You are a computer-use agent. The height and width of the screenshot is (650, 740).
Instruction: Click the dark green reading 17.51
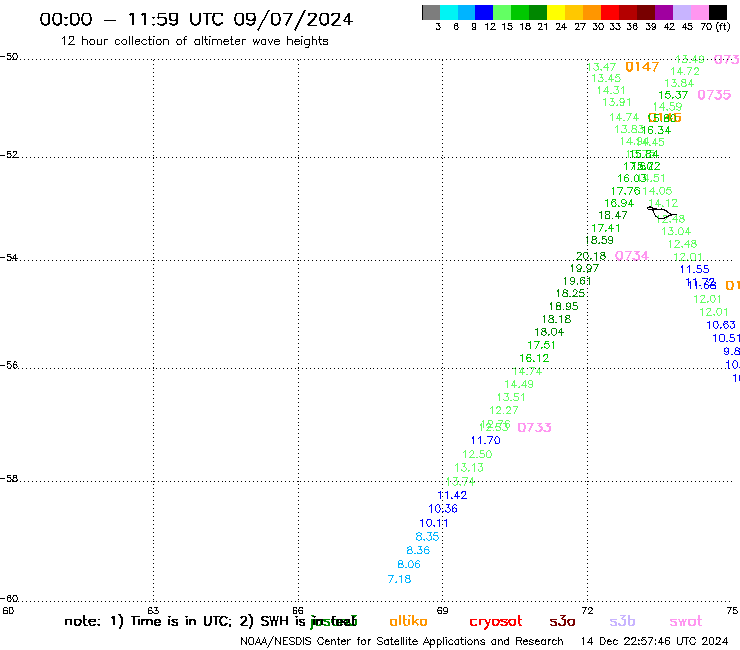541,345
